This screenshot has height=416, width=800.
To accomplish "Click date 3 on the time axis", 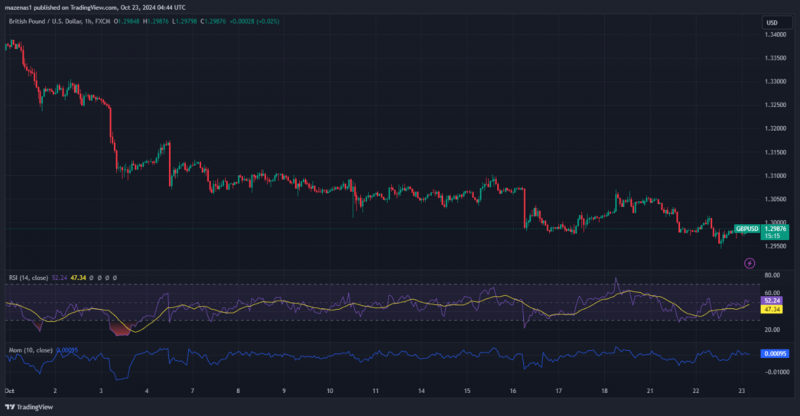I will [x=101, y=391].
